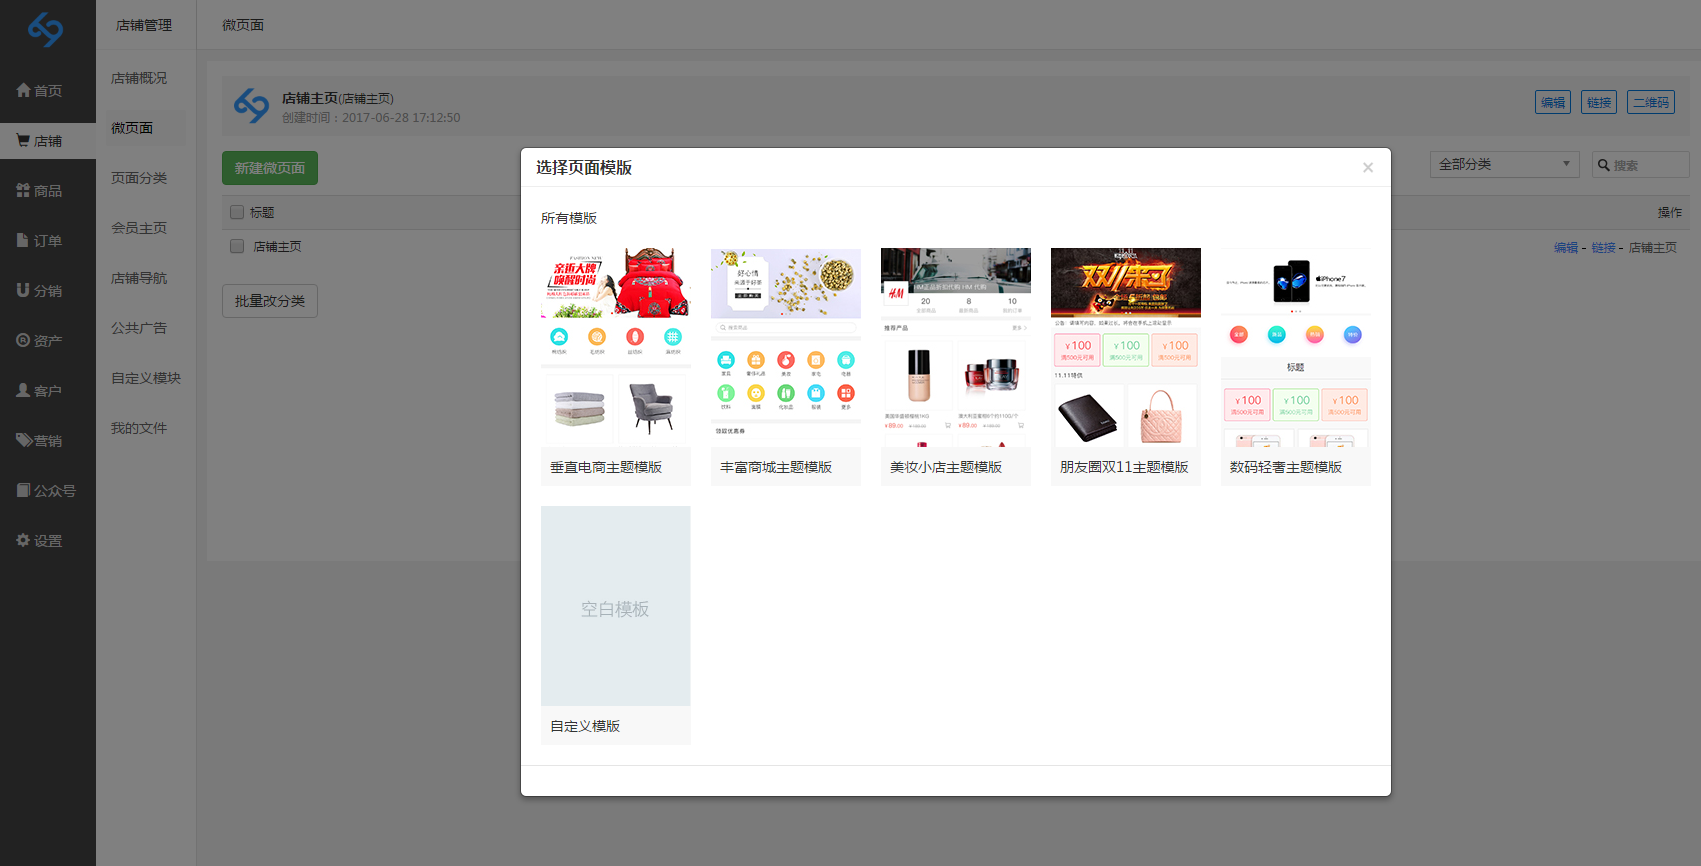Expand the 全部分类 category dropdown
Screen dimensions: 1701x866
tap(1504, 164)
